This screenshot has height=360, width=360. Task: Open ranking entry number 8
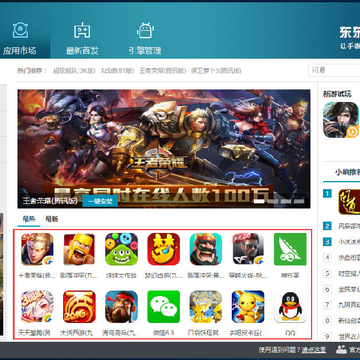(341, 320)
